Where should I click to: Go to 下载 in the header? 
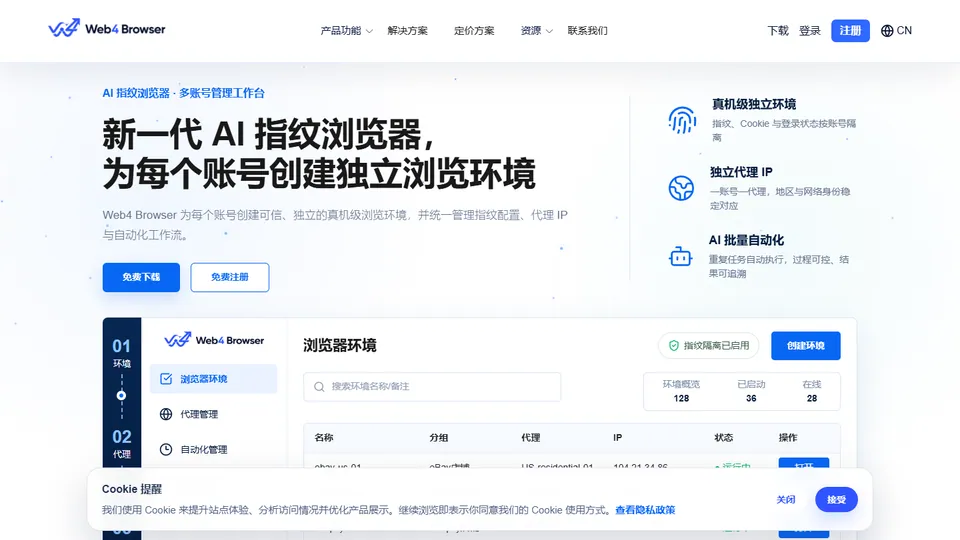coord(778,31)
